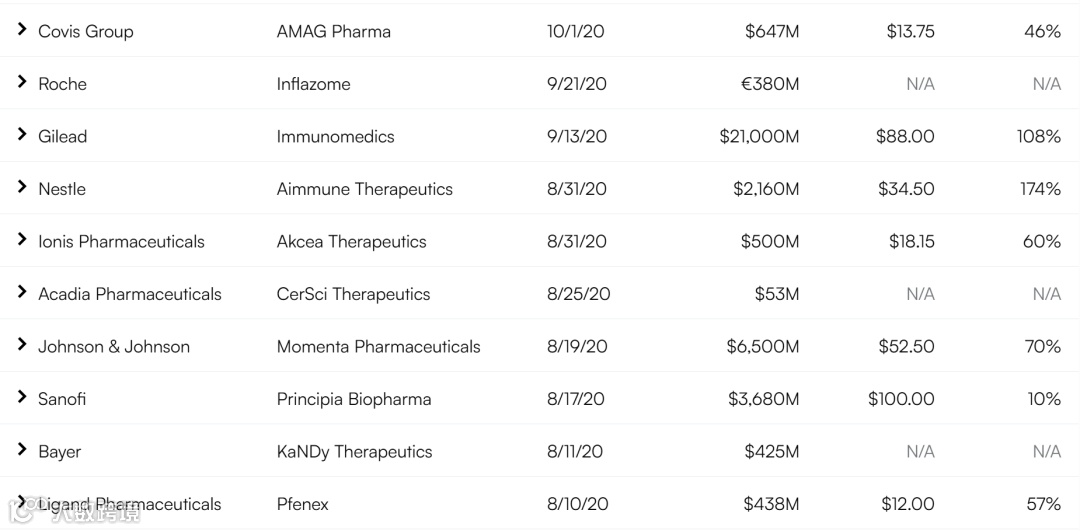Select Aimmune Therapeutics target name
The height and width of the screenshot is (531, 1080).
tap(364, 189)
